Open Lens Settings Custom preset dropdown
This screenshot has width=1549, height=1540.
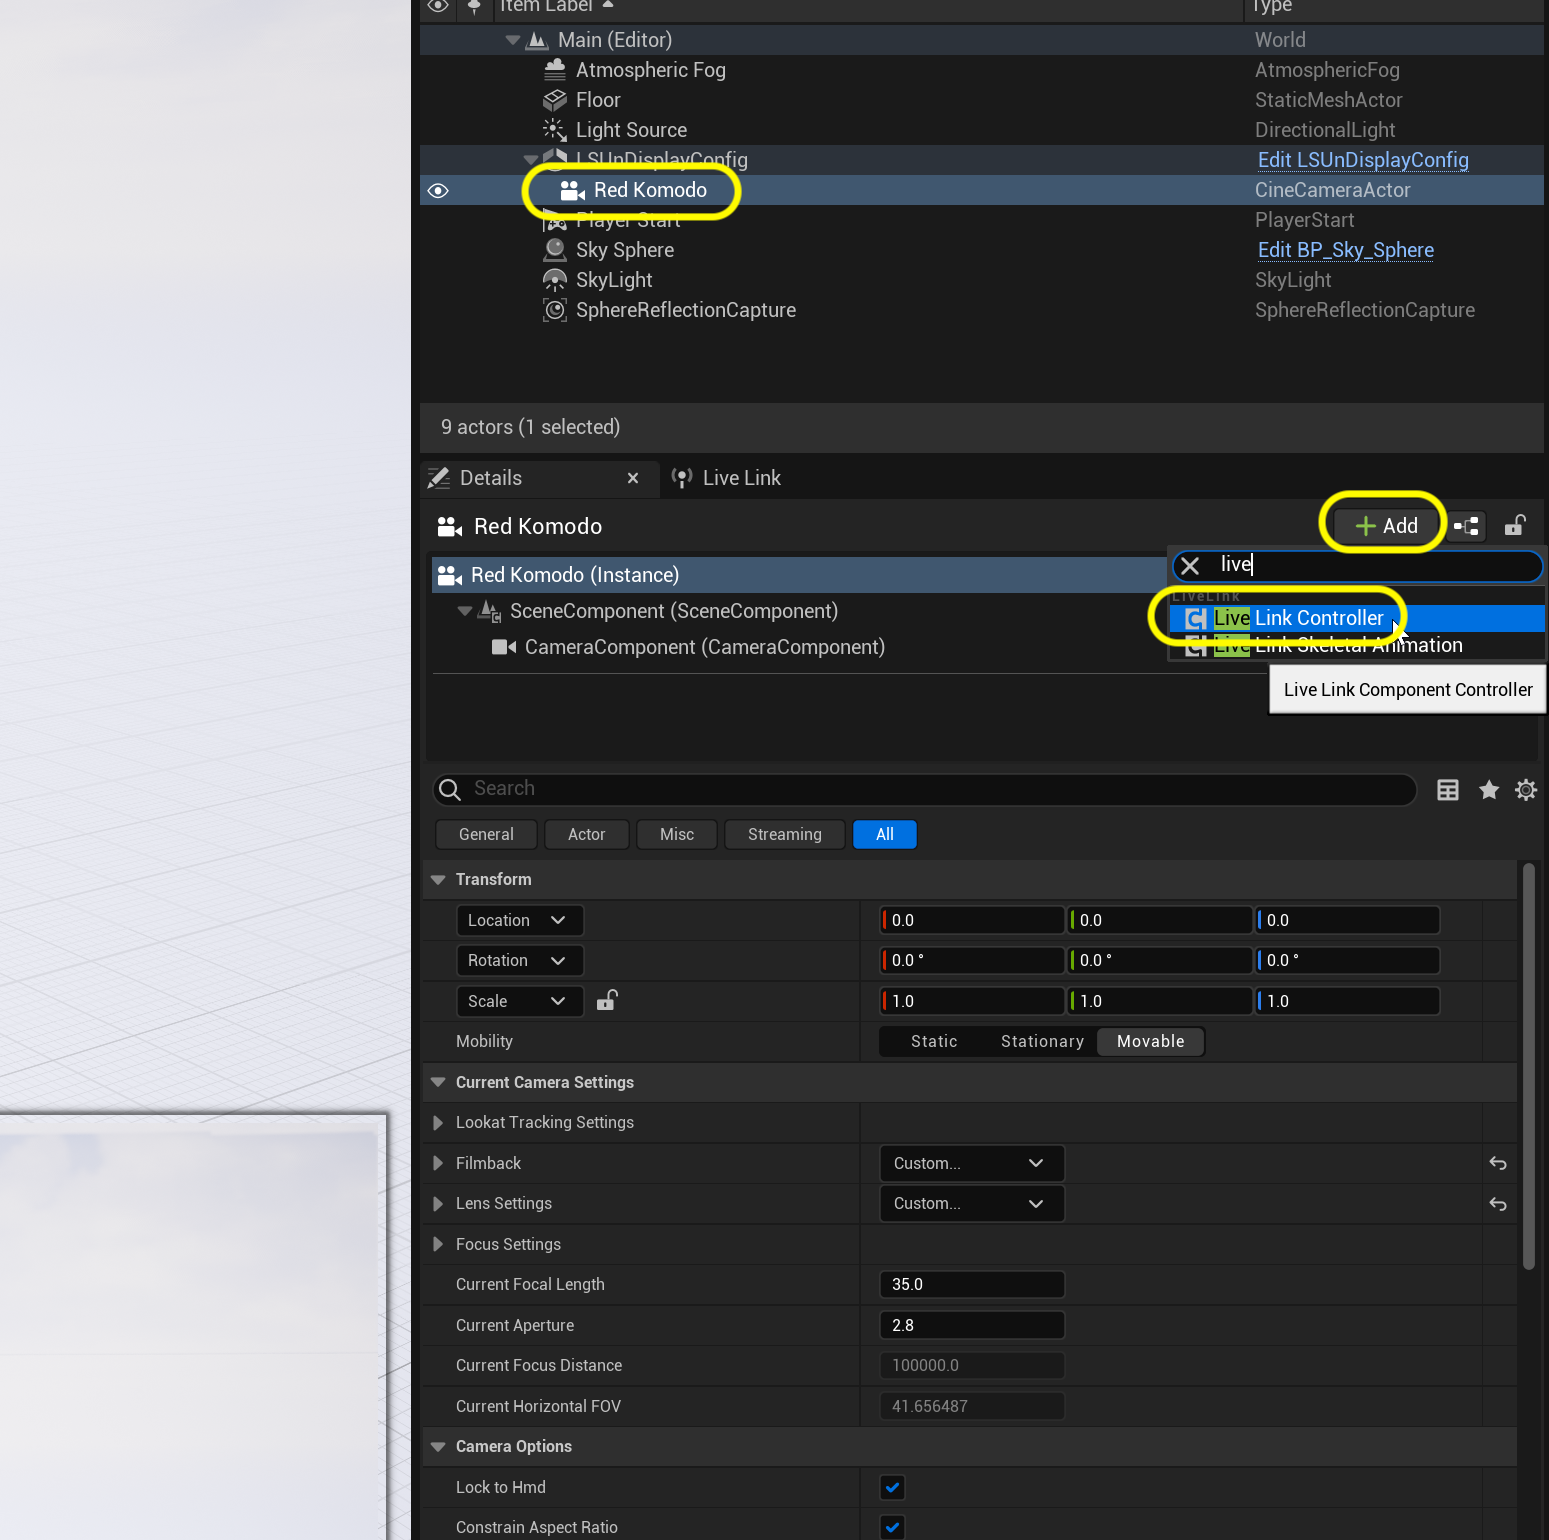click(971, 1204)
